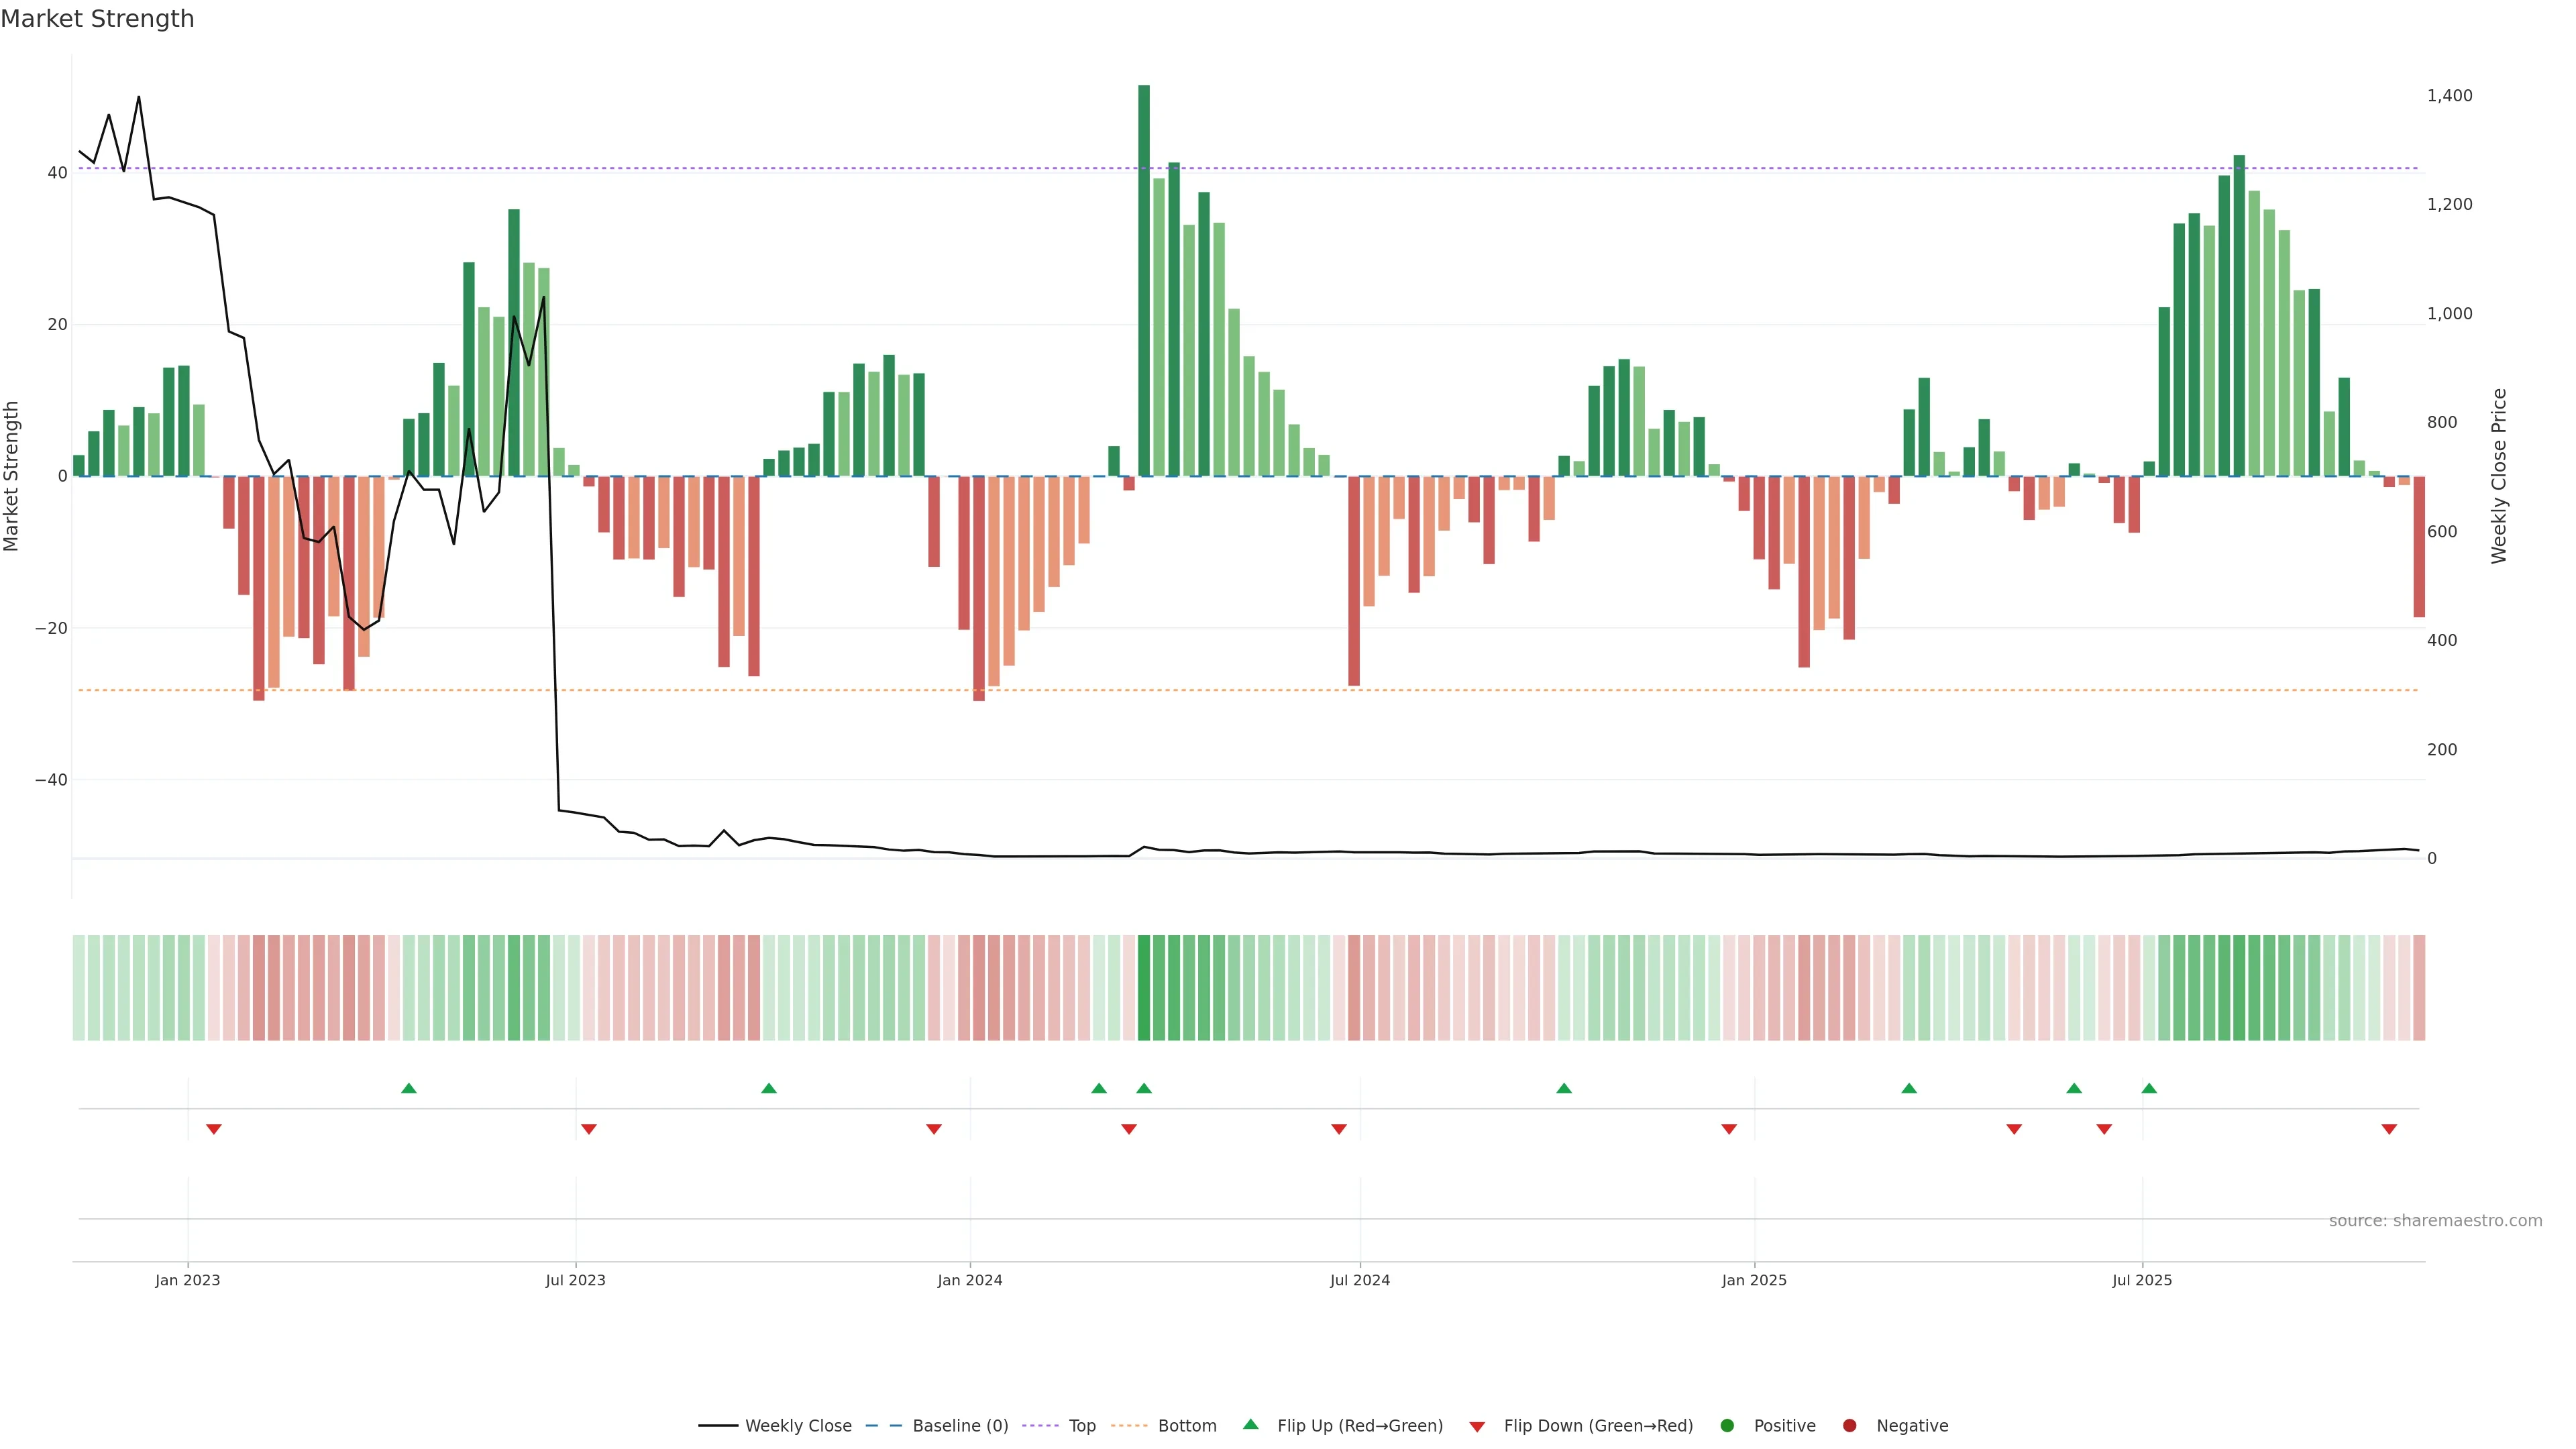The image size is (2576, 1449).
Task: Open the source: sharemaestro.com link
Action: pyautogui.click(x=2435, y=1221)
